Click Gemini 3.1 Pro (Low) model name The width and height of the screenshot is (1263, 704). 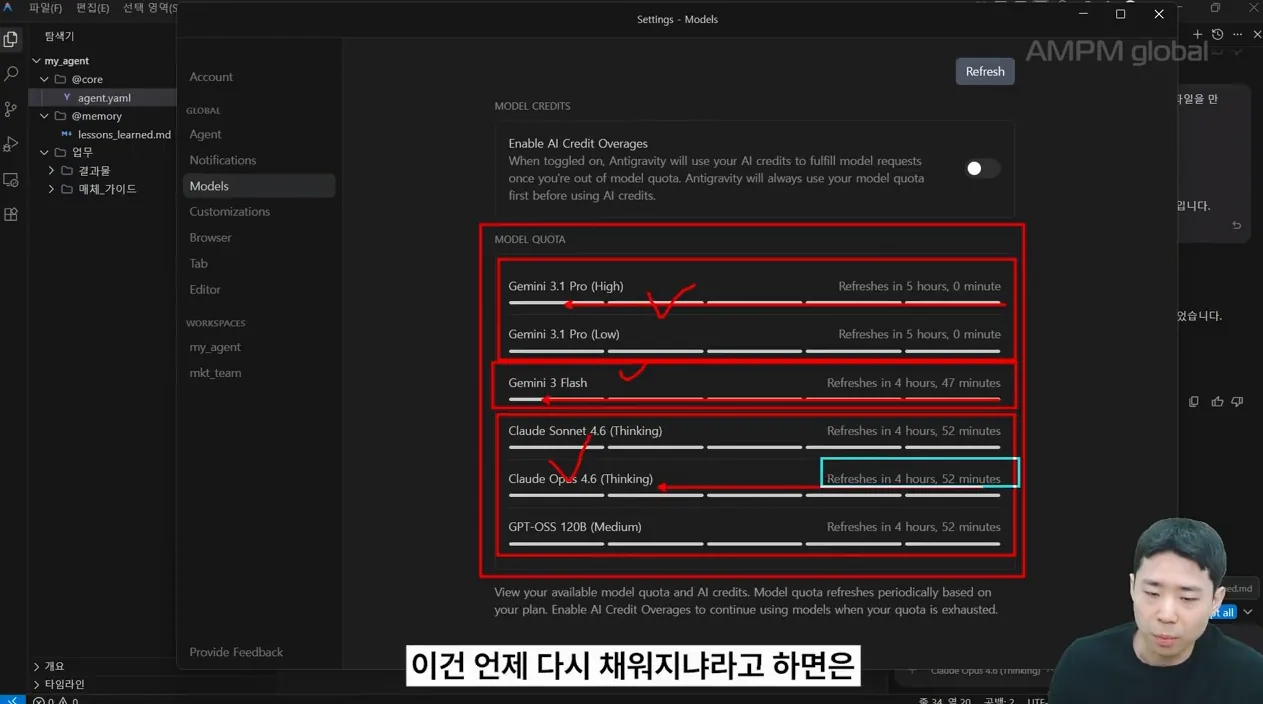point(564,334)
